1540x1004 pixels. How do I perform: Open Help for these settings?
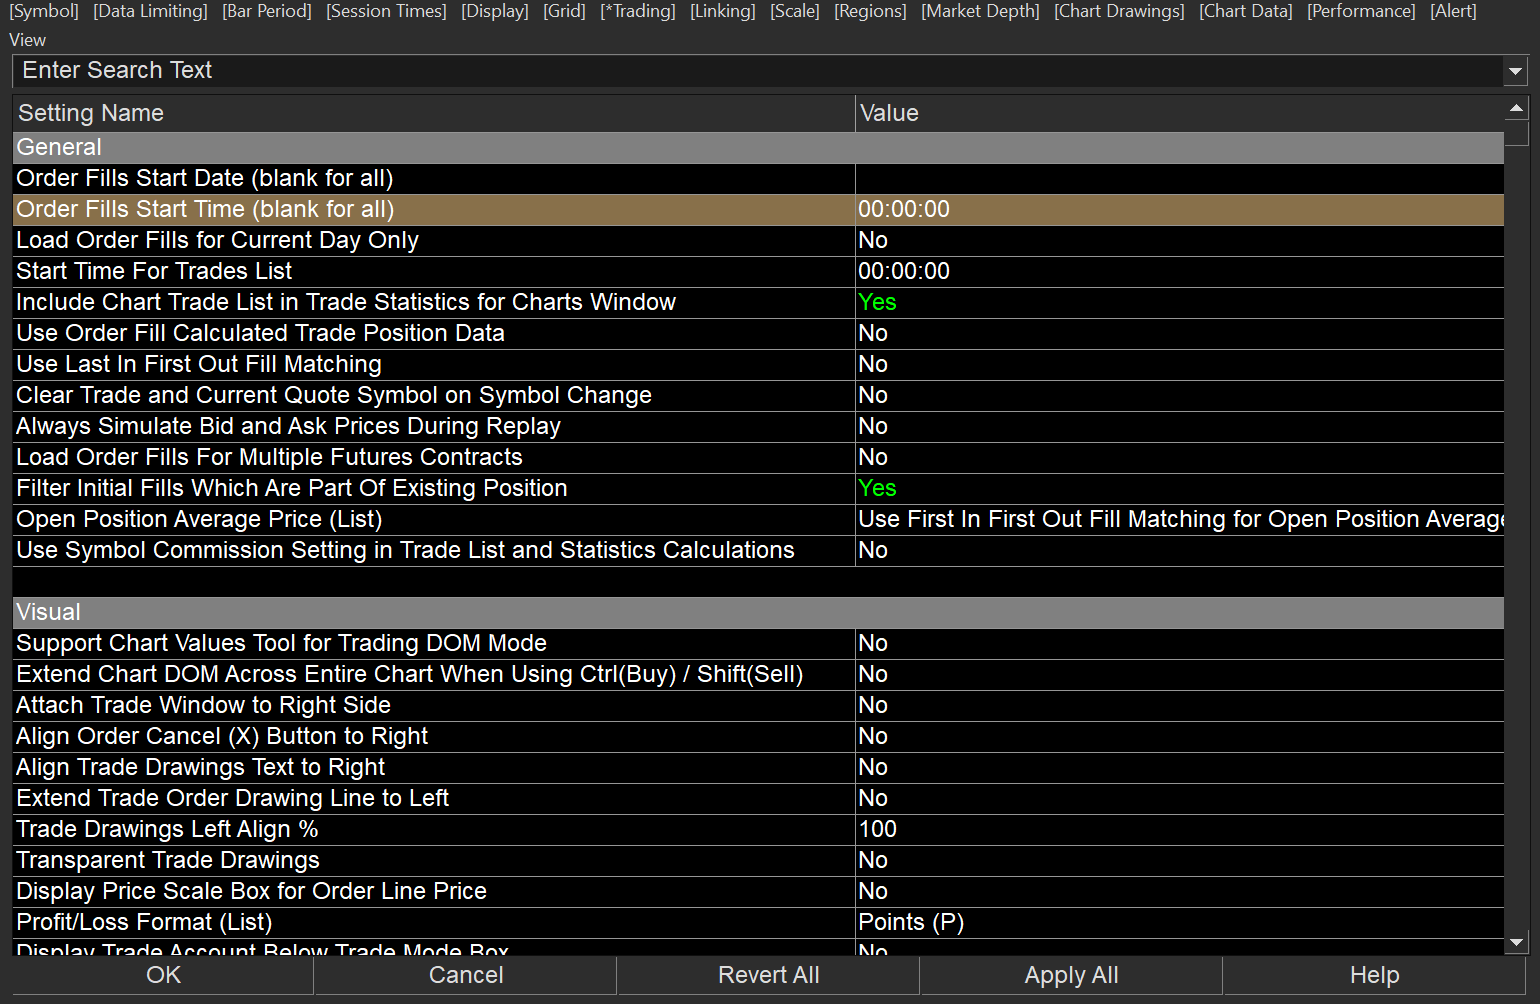[1375, 975]
